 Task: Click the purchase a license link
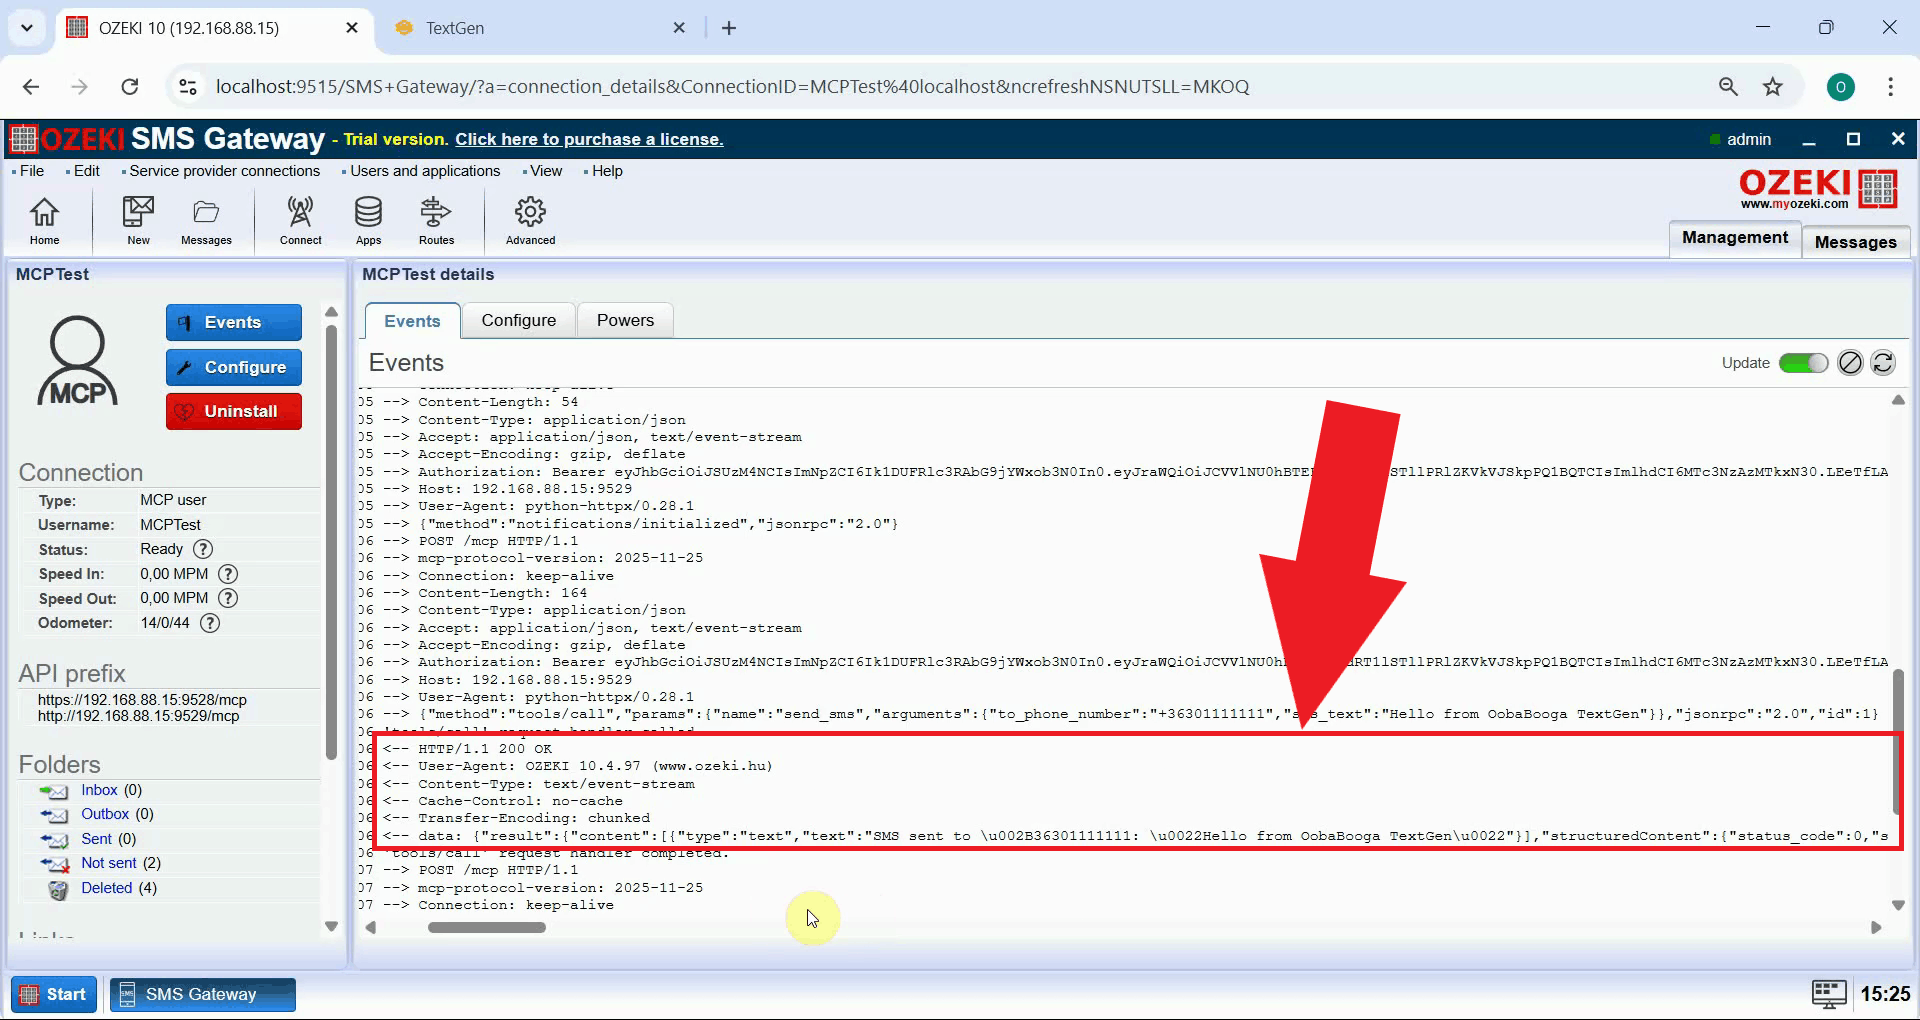[589, 139]
